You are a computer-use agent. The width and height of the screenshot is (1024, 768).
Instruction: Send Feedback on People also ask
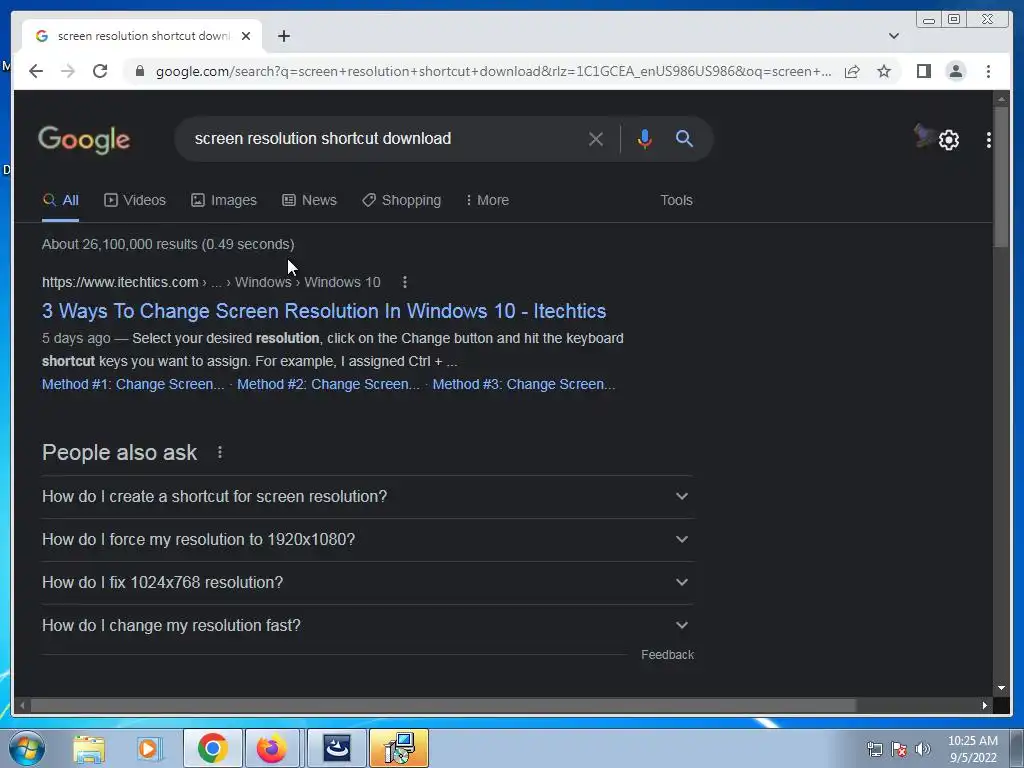(x=667, y=655)
